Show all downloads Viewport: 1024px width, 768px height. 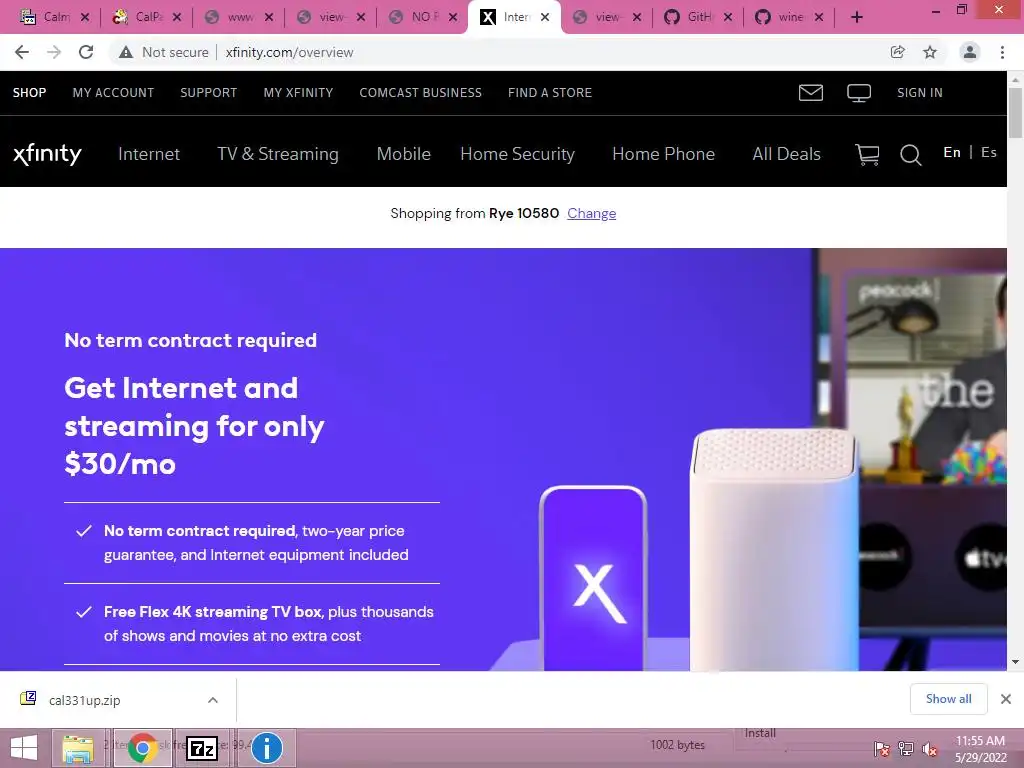point(948,699)
